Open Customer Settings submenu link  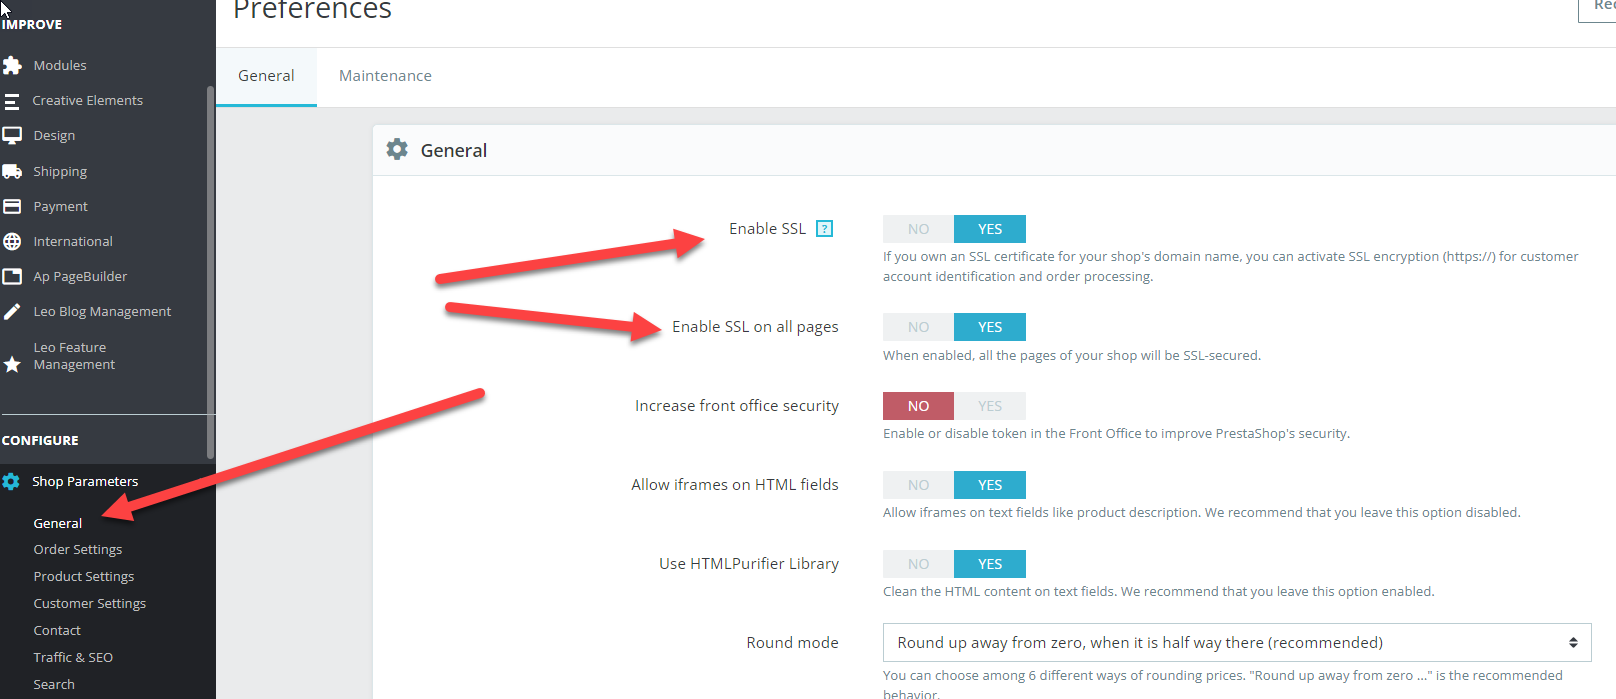coord(90,603)
